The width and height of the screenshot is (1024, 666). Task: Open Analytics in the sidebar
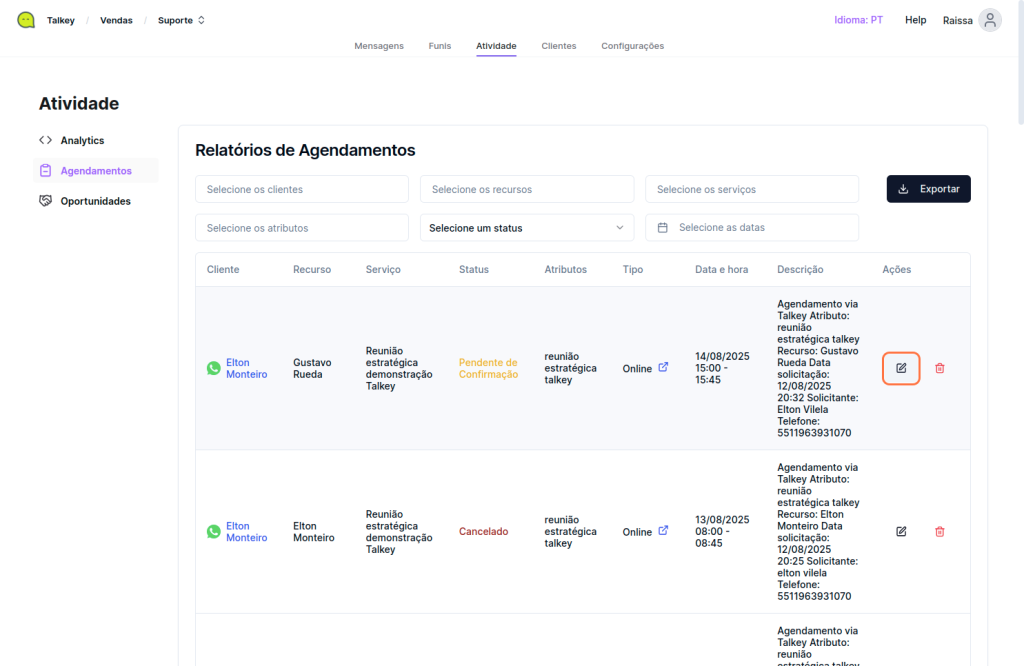[x=82, y=140]
